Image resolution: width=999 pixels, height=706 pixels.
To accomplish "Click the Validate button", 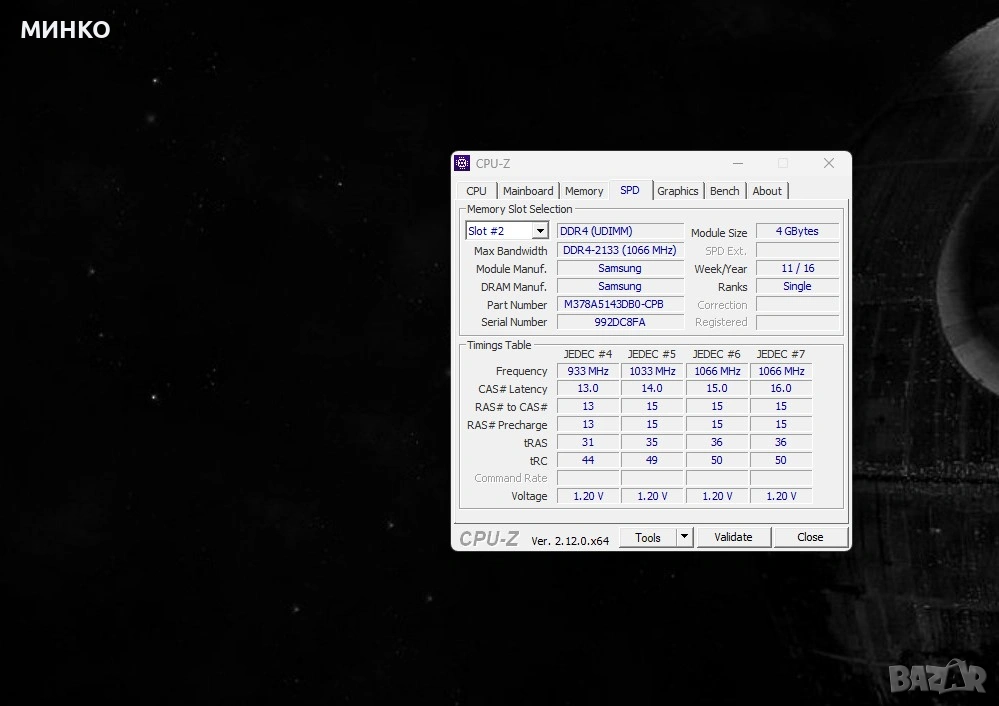I will (733, 537).
